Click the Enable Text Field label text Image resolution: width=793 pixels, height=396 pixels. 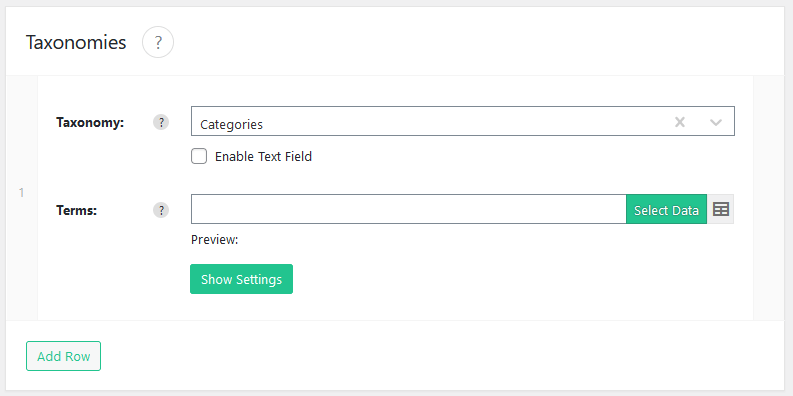click(263, 157)
